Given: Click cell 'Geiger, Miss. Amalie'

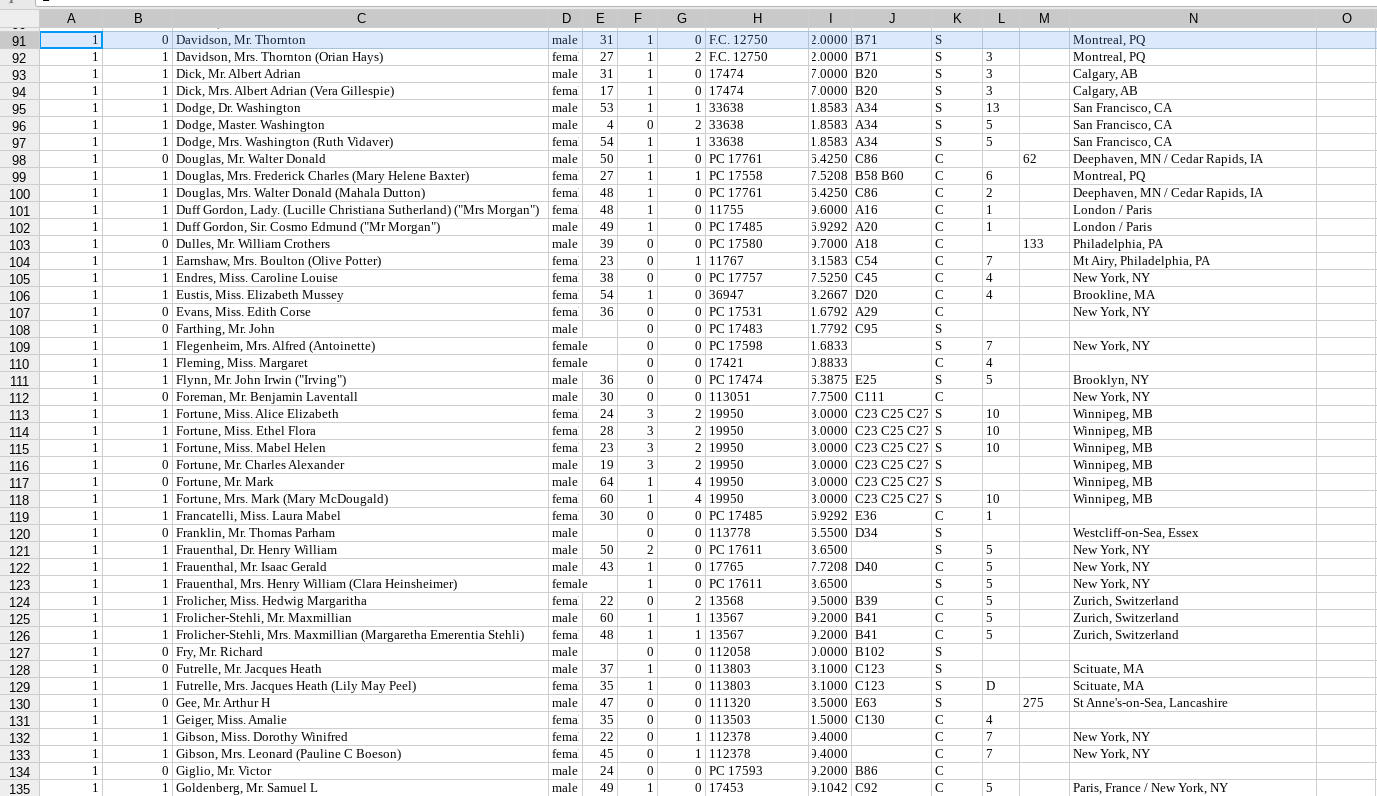Looking at the screenshot, I should (361, 720).
